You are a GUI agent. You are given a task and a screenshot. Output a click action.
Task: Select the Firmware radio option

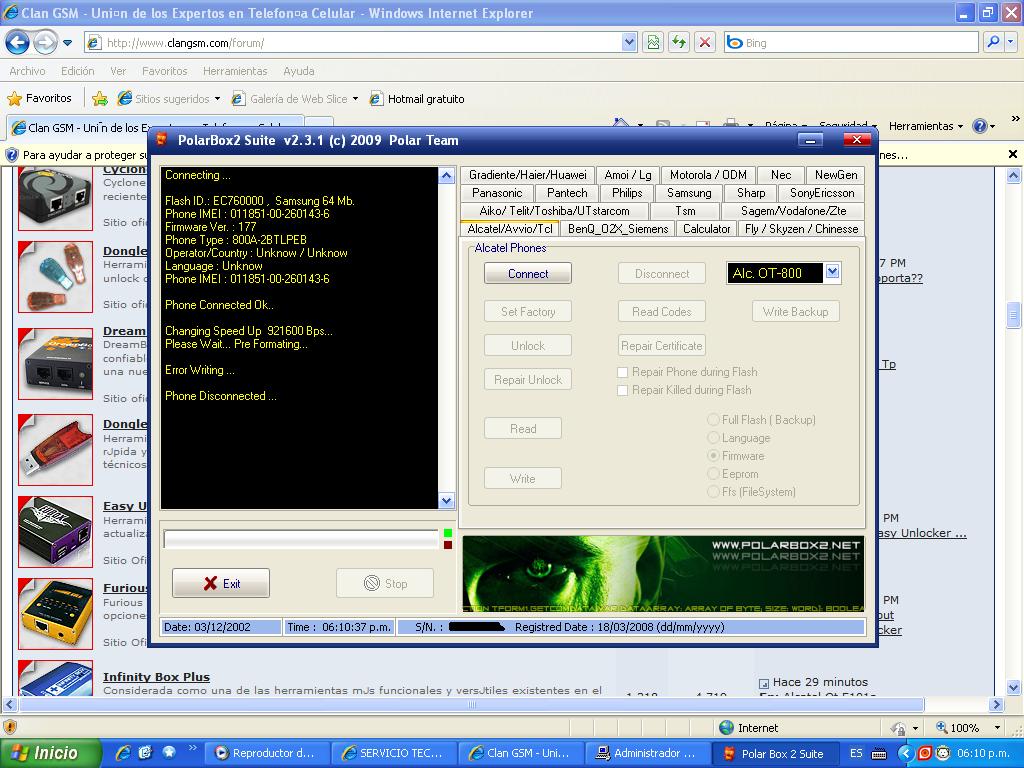713,455
